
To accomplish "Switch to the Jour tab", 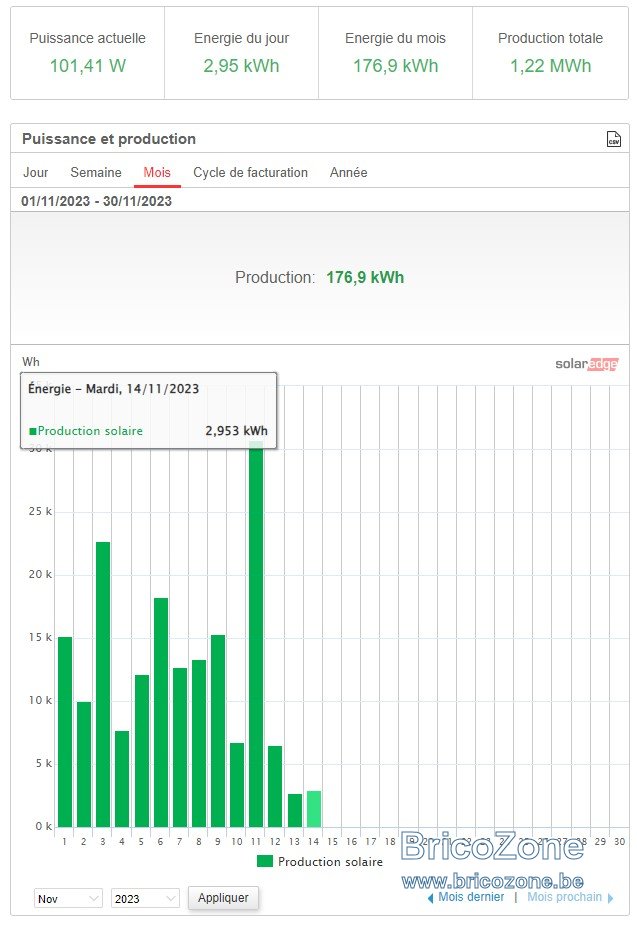I will (35, 173).
